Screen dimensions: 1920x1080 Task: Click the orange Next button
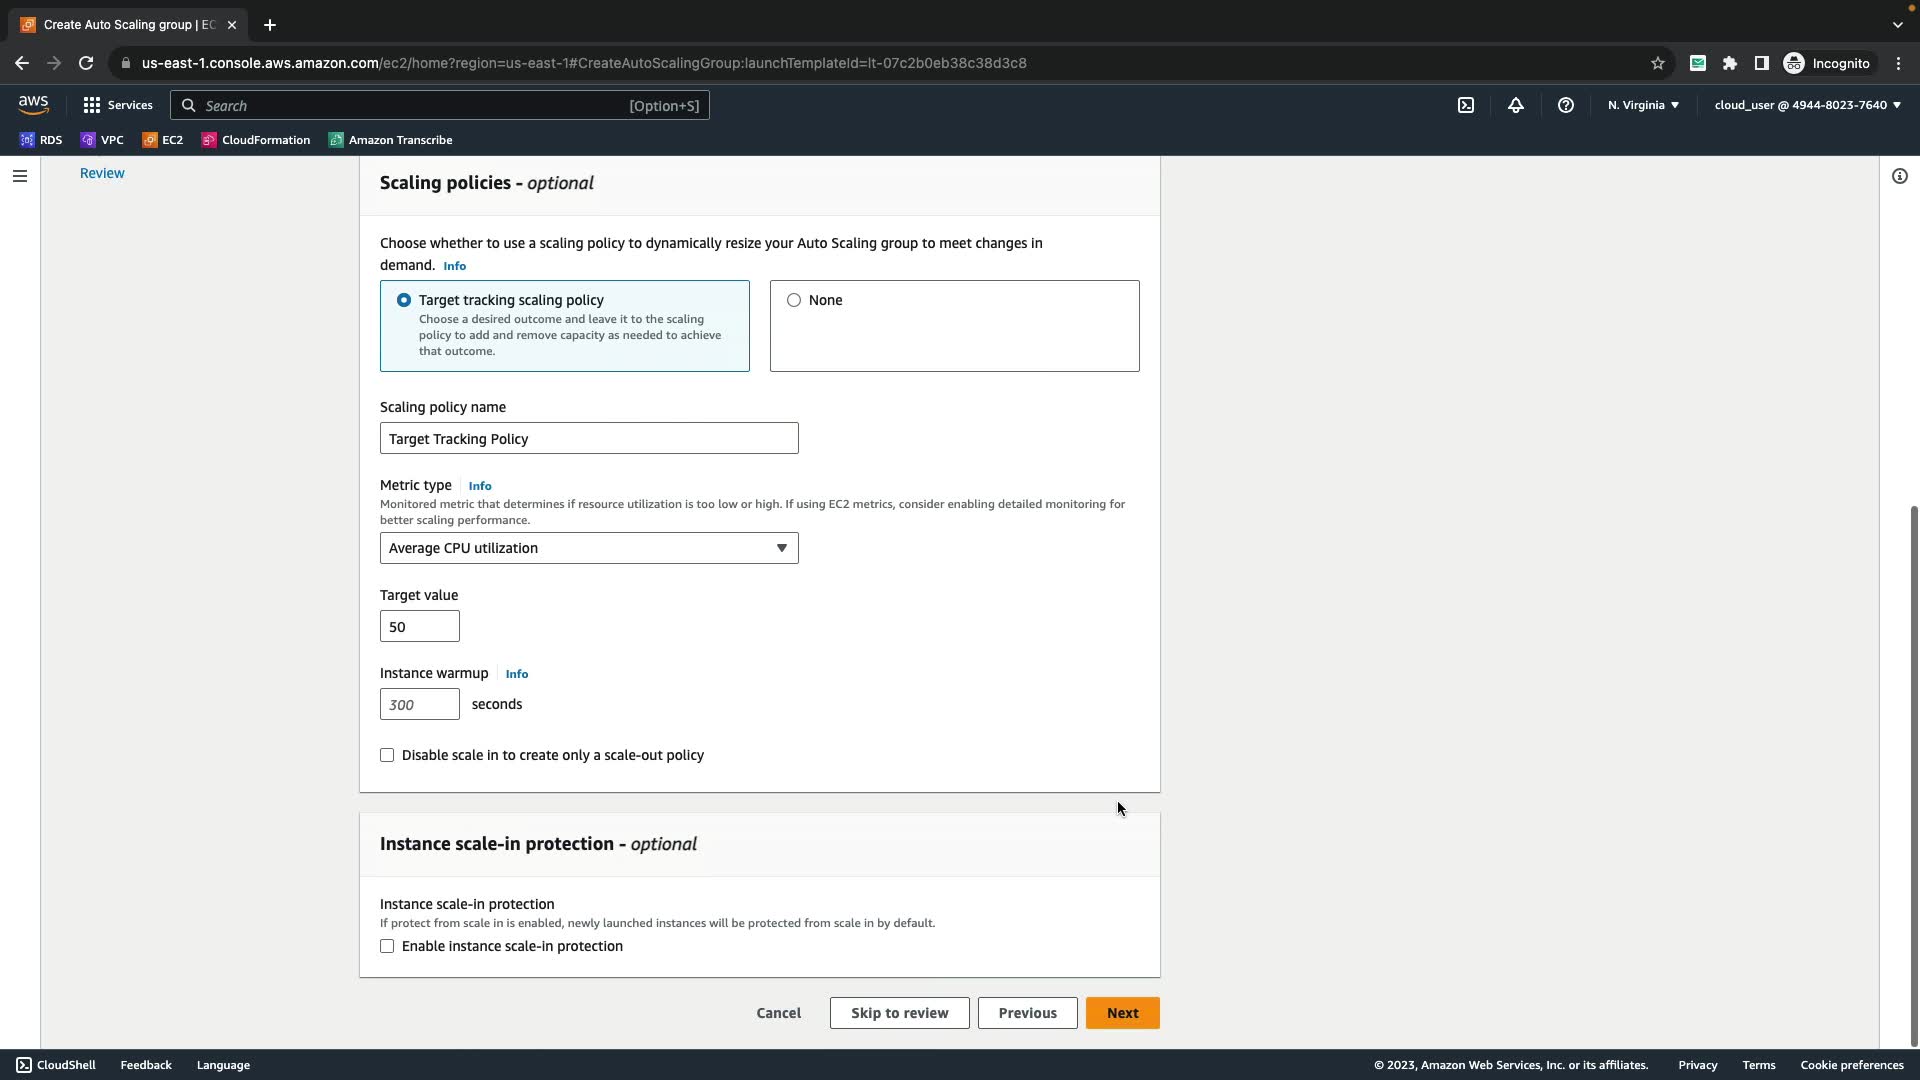(1122, 1013)
